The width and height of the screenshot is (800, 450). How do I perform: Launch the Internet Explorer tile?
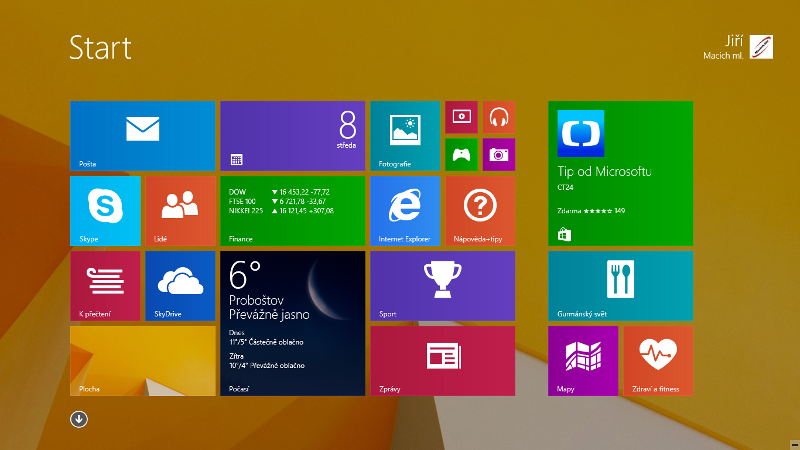click(405, 210)
